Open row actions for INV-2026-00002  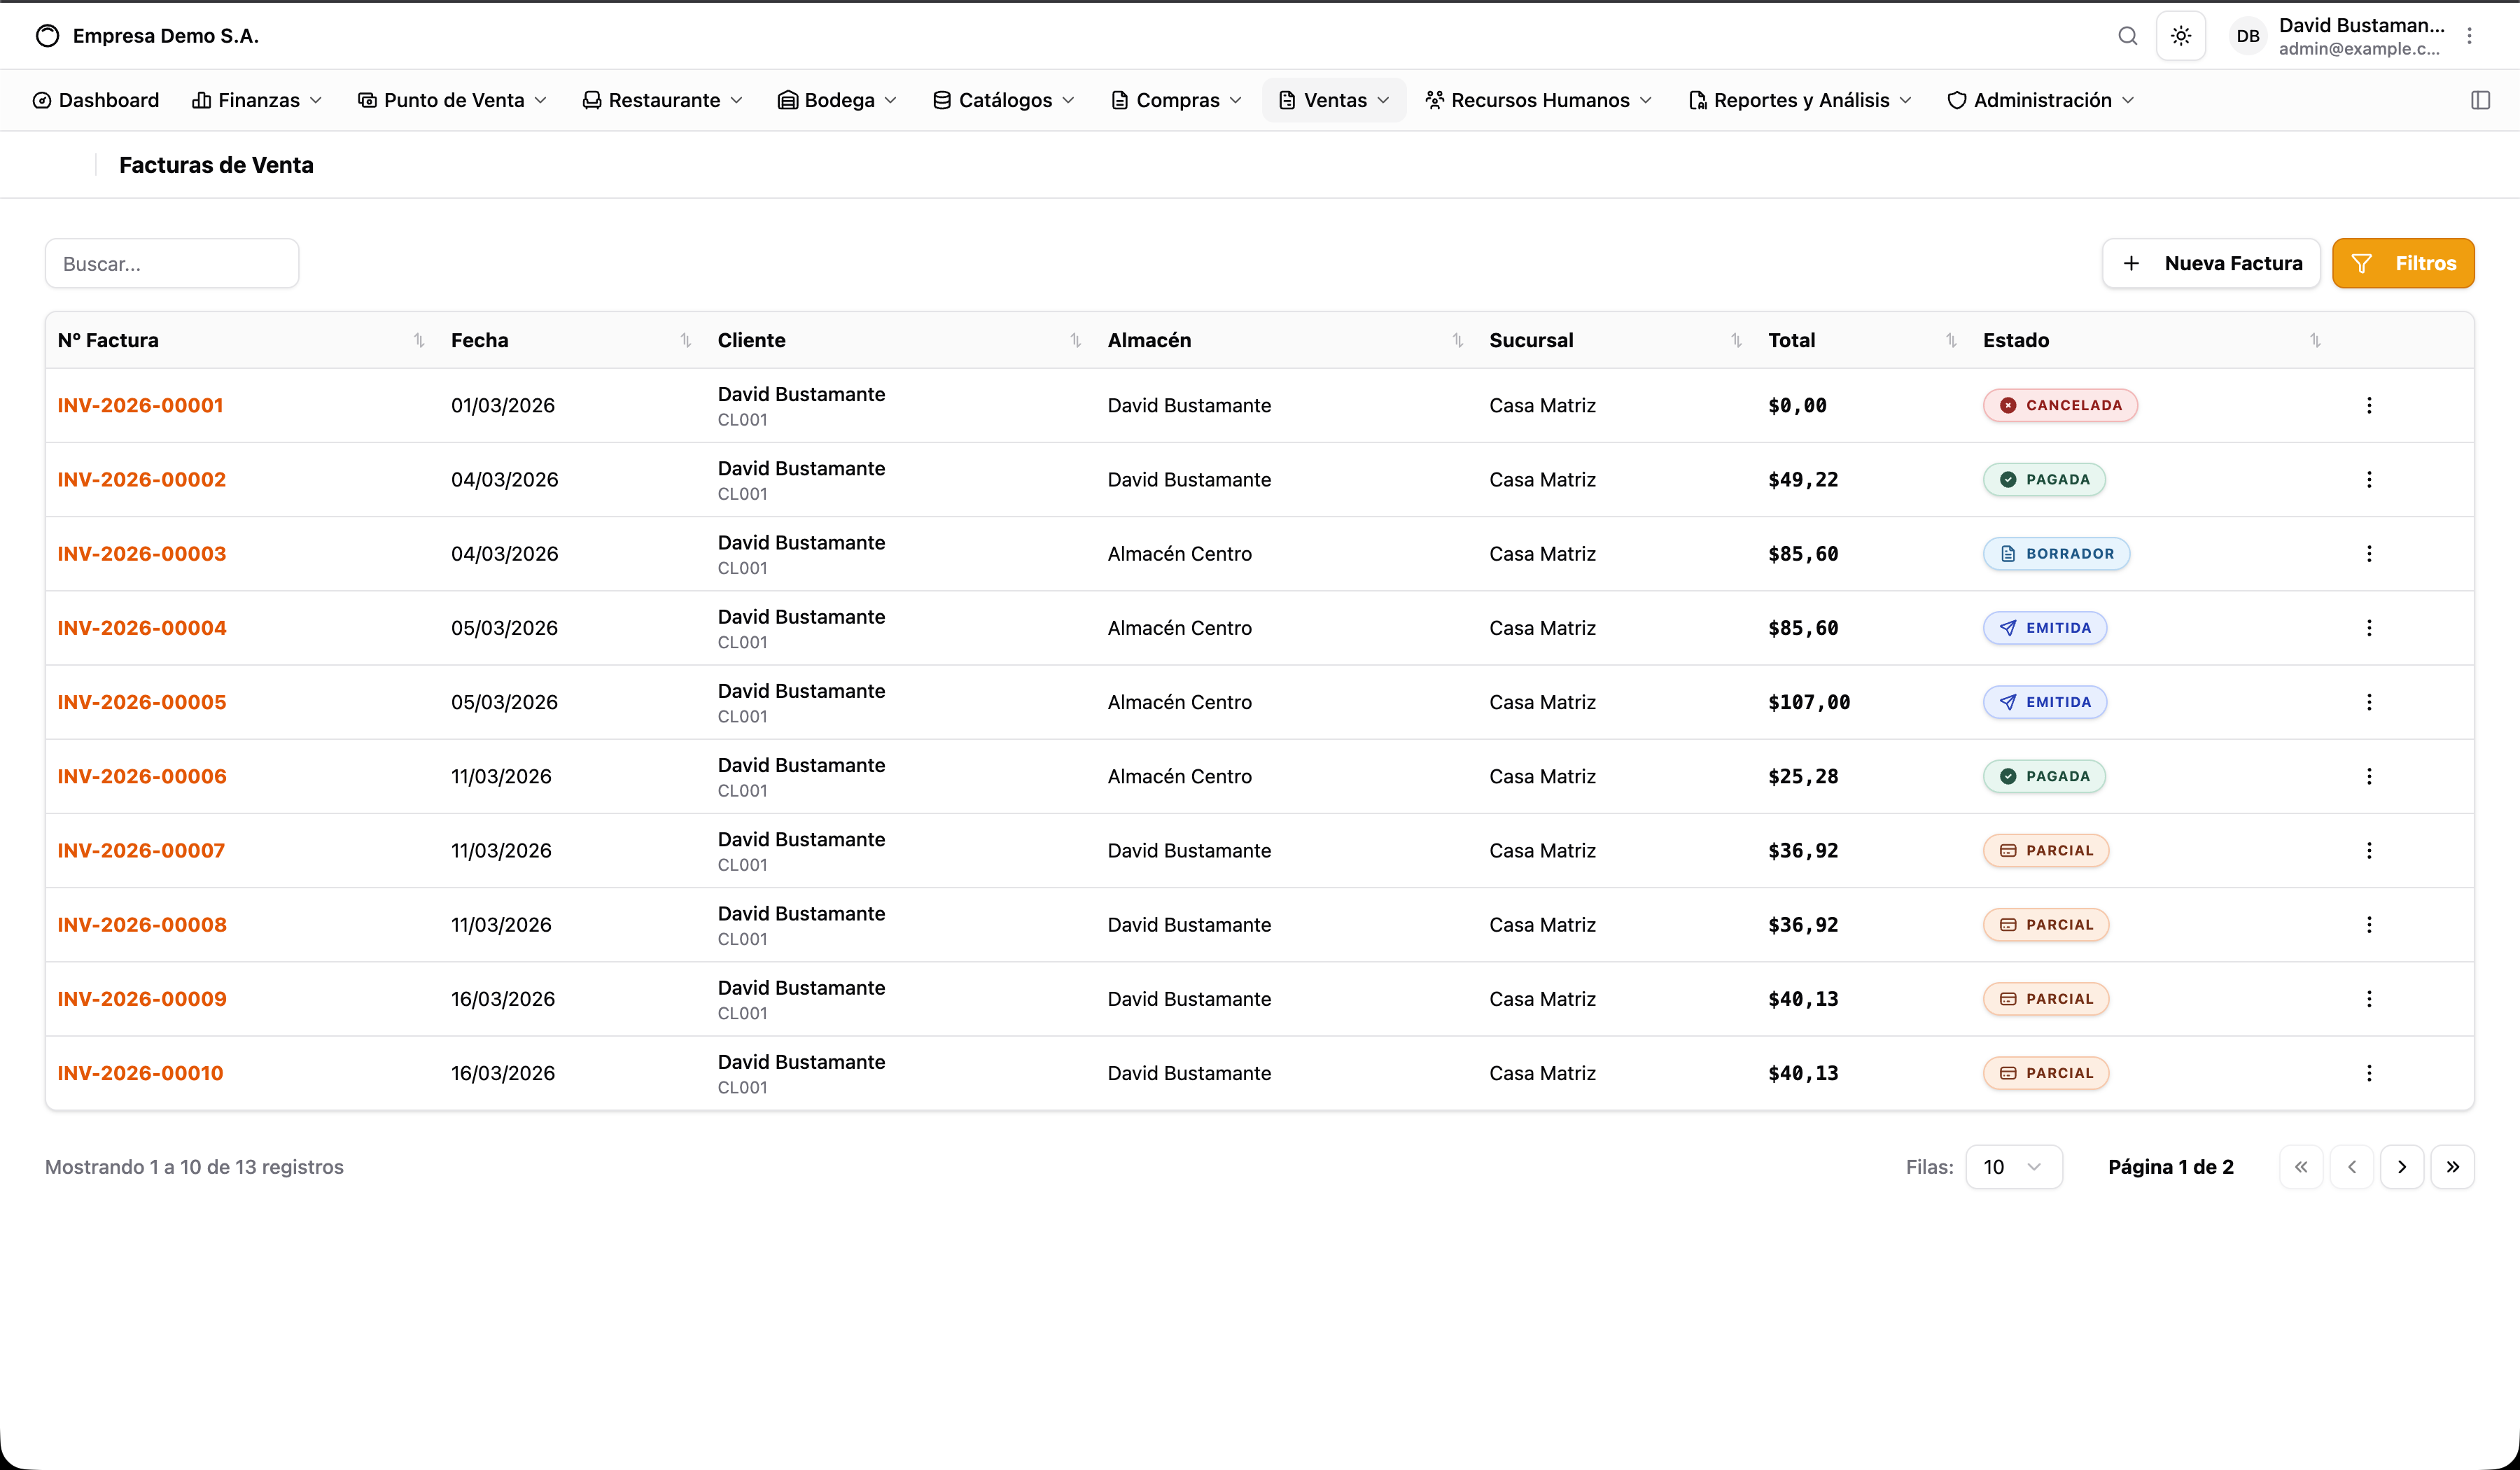pyautogui.click(x=2369, y=479)
